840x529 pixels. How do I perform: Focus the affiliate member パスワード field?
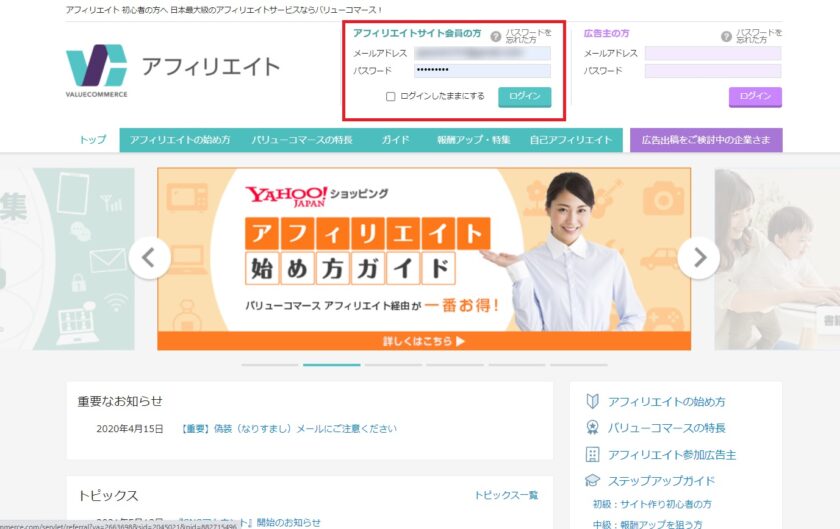coord(482,70)
